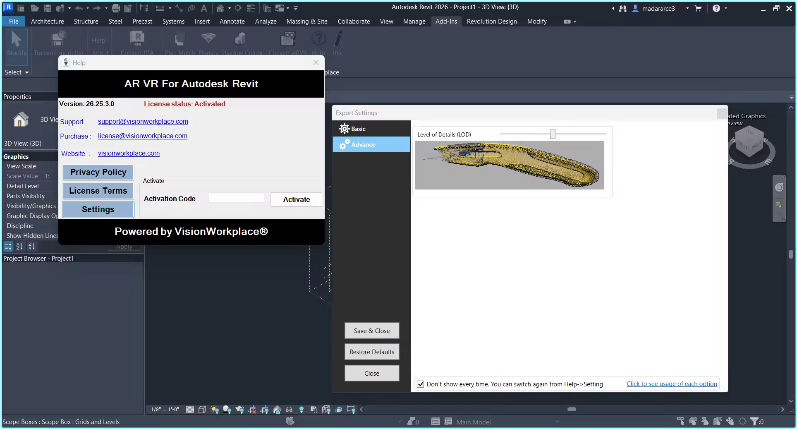Screen dimensions: 797x429
Task: Expand the quick access toolbar customize arrow
Action: (296, 8)
